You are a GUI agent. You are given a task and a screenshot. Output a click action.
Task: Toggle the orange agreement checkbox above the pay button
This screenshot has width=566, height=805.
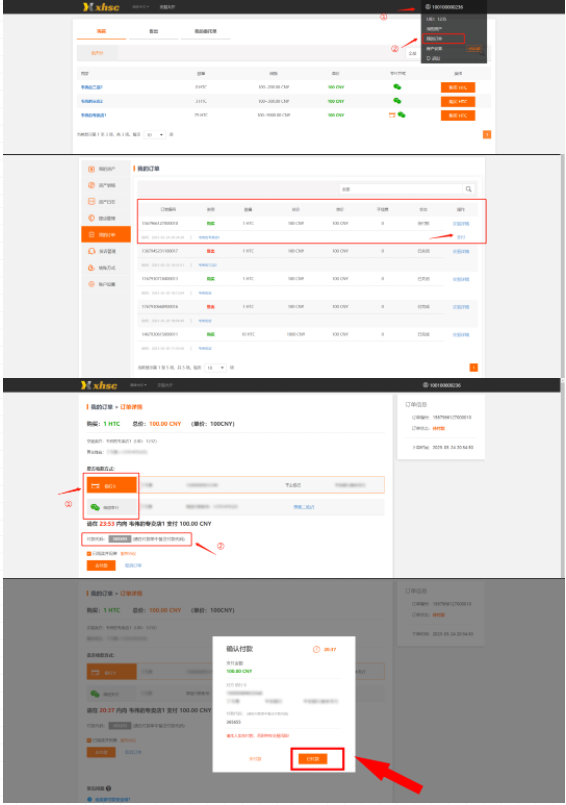click(x=89, y=553)
